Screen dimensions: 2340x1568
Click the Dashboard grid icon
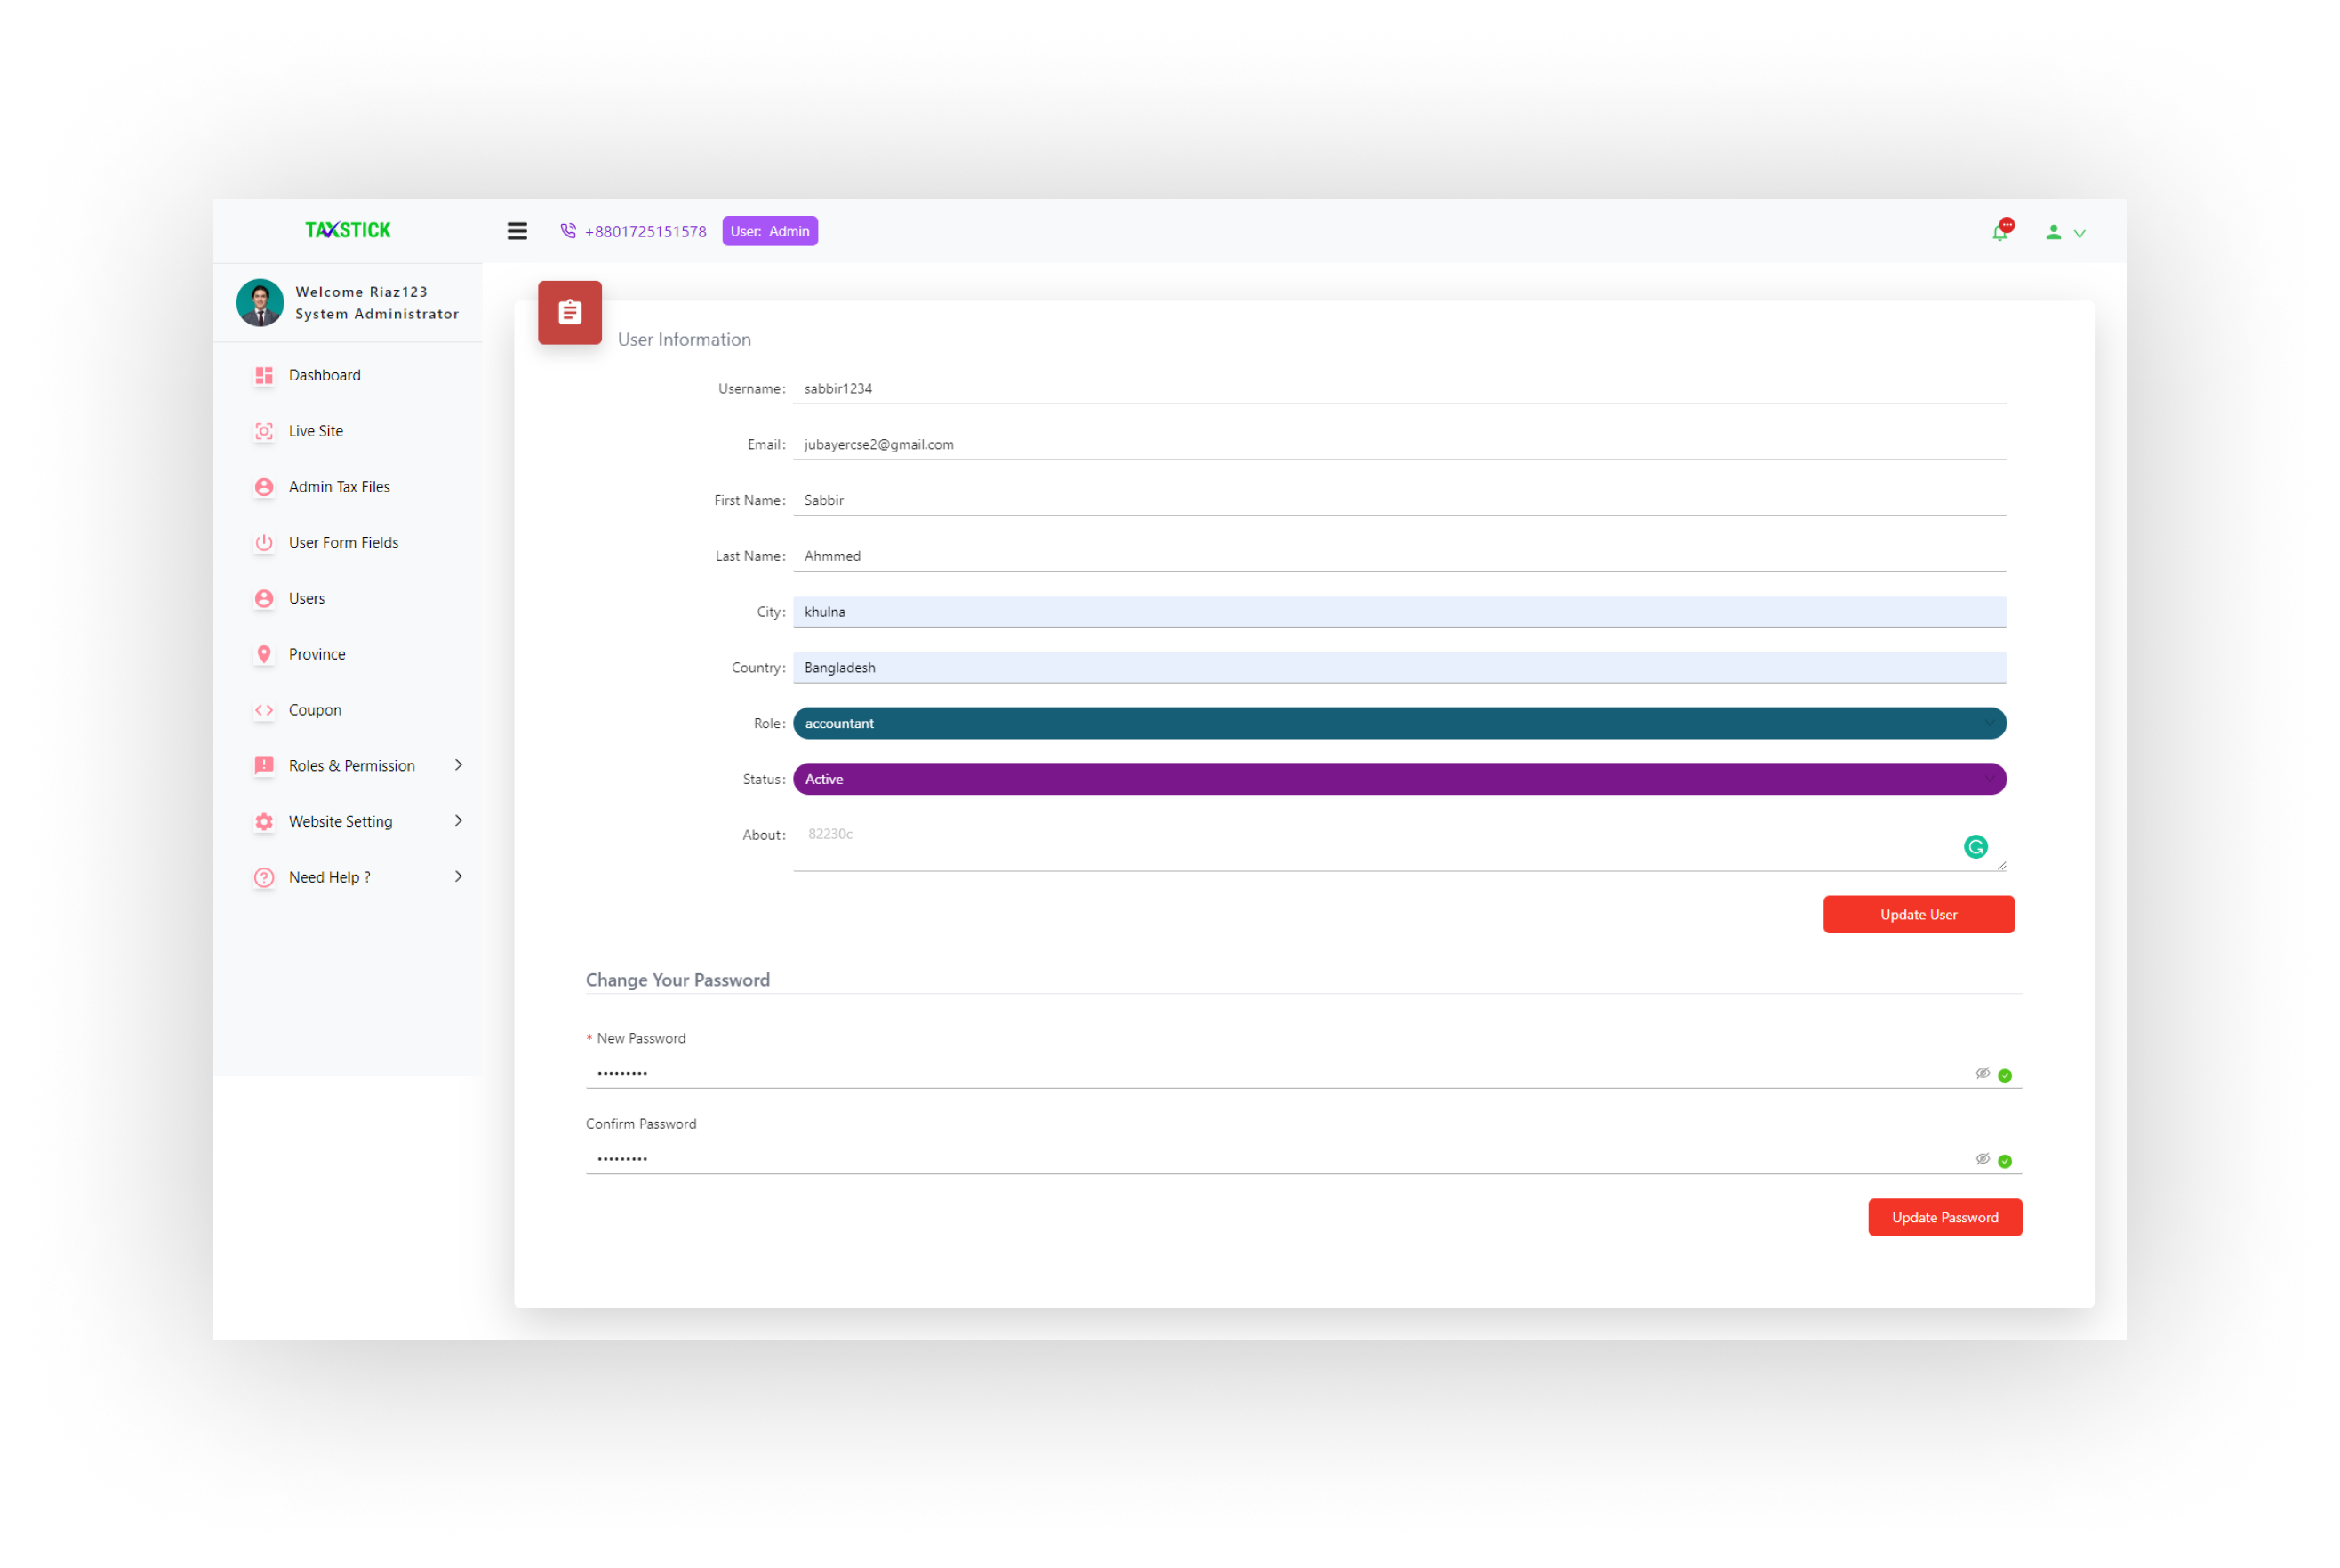(264, 375)
